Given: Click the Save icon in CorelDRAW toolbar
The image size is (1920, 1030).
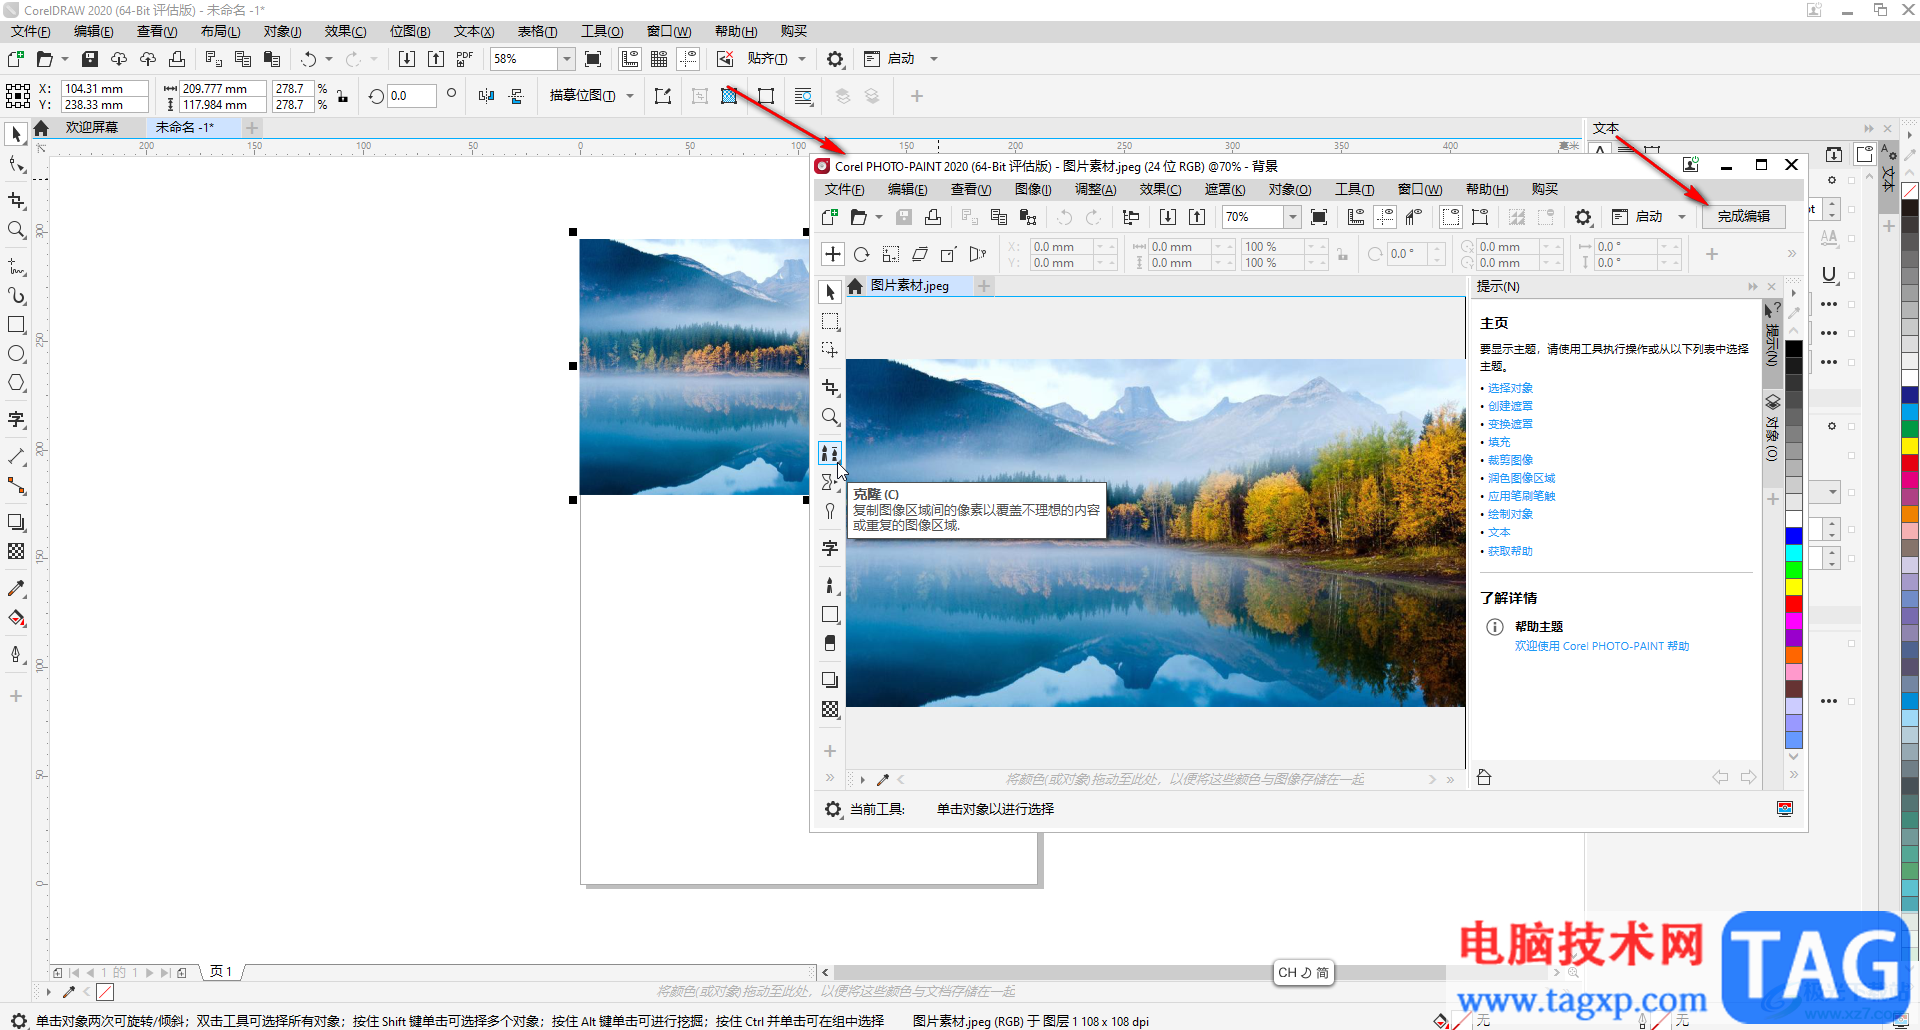Looking at the screenshot, I should tap(90, 59).
